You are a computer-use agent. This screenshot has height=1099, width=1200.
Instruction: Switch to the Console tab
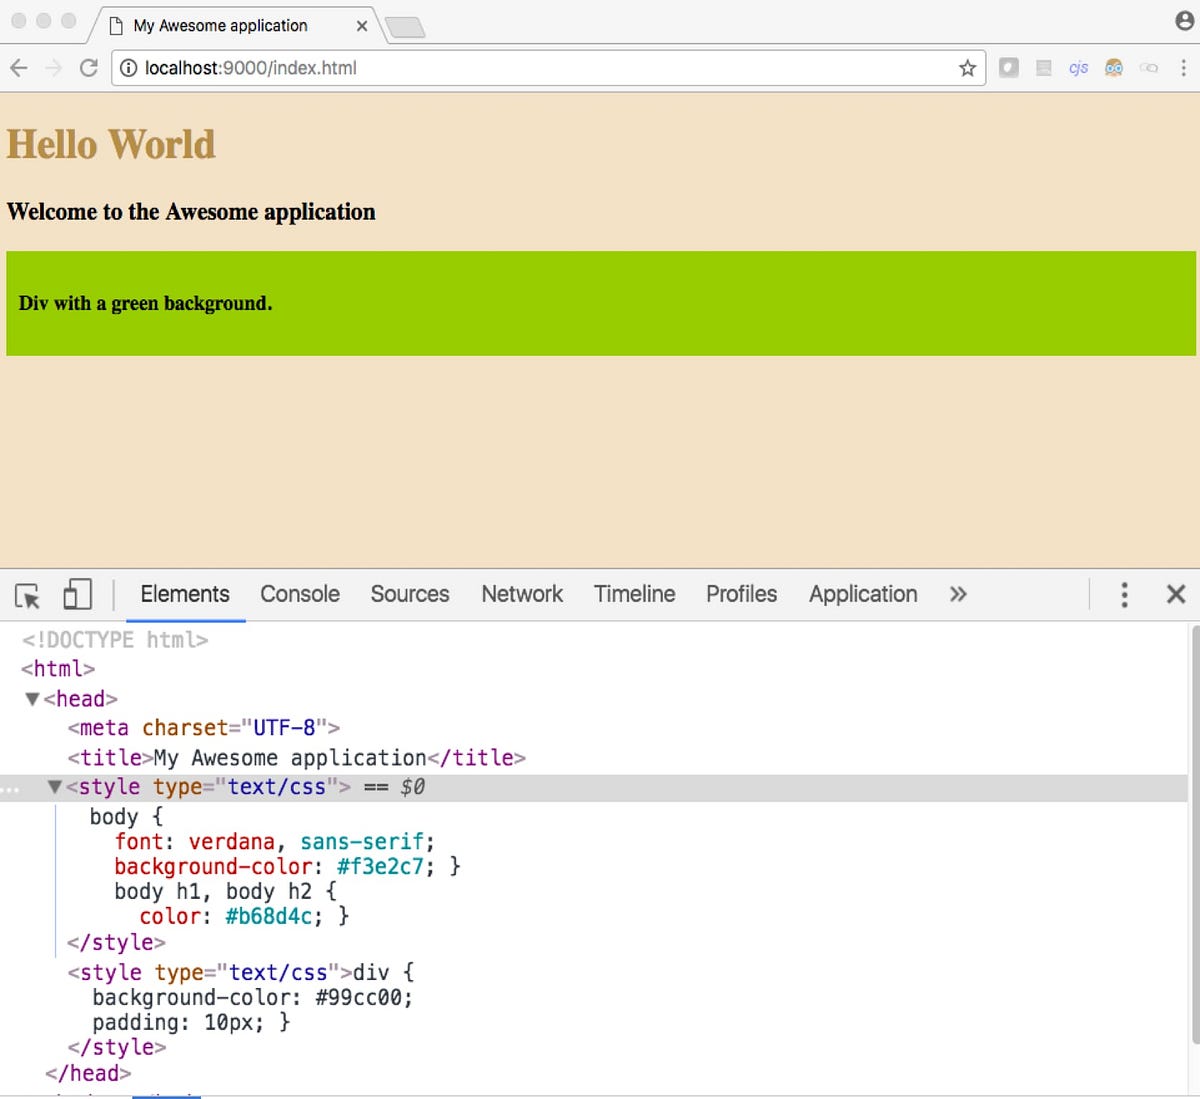tap(300, 594)
